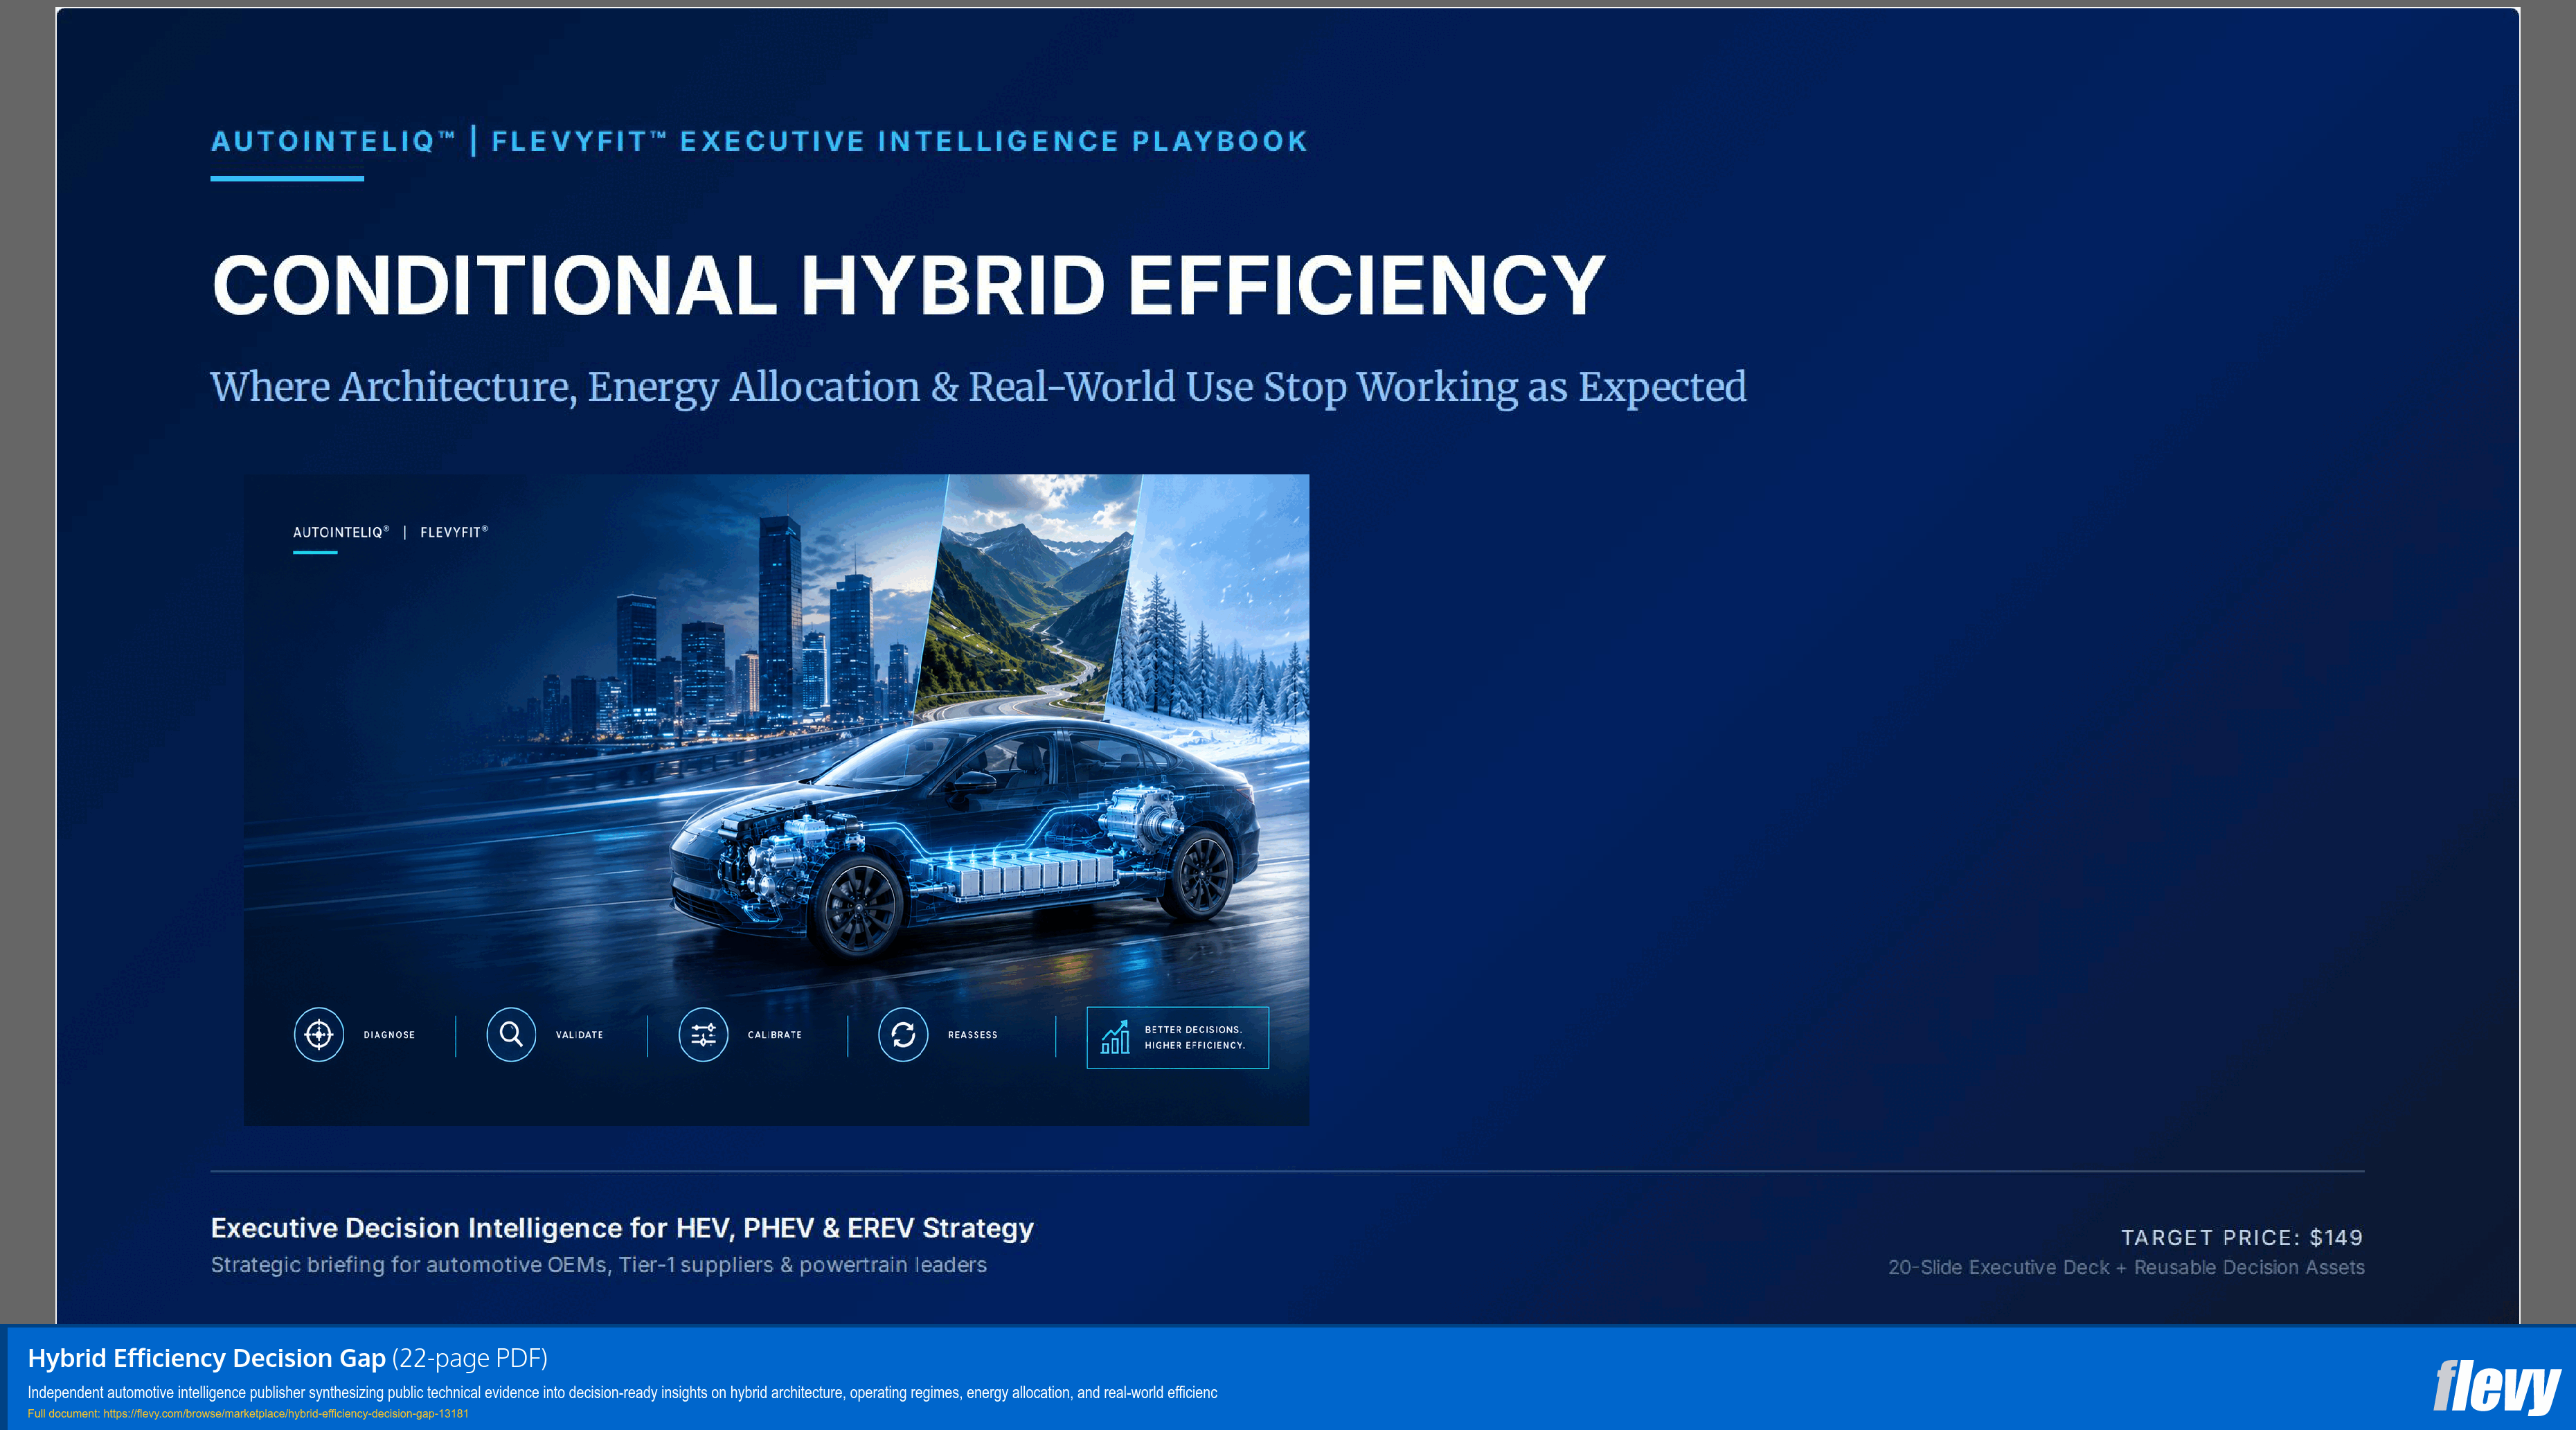Click the Validate magnifier icon
Screen dimensions: 2576x1430
click(x=511, y=1034)
